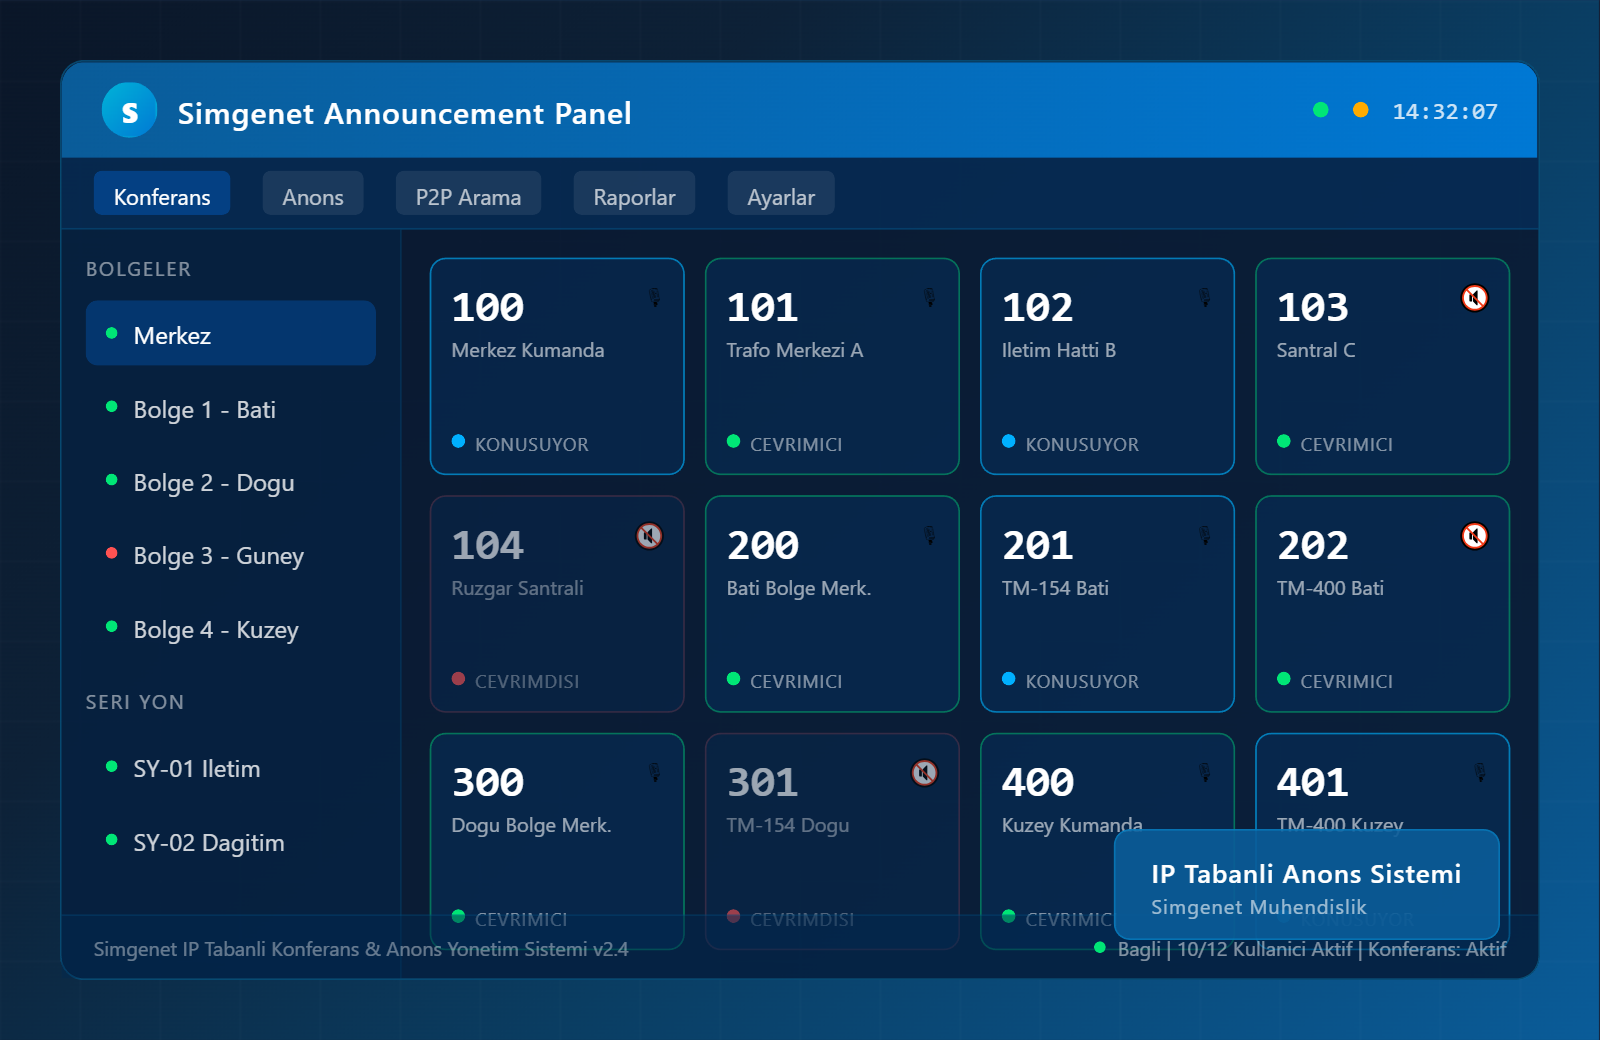Viewport: 1600px width, 1040px height.
Task: Click microphone icon on card 201
Action: 1204,536
